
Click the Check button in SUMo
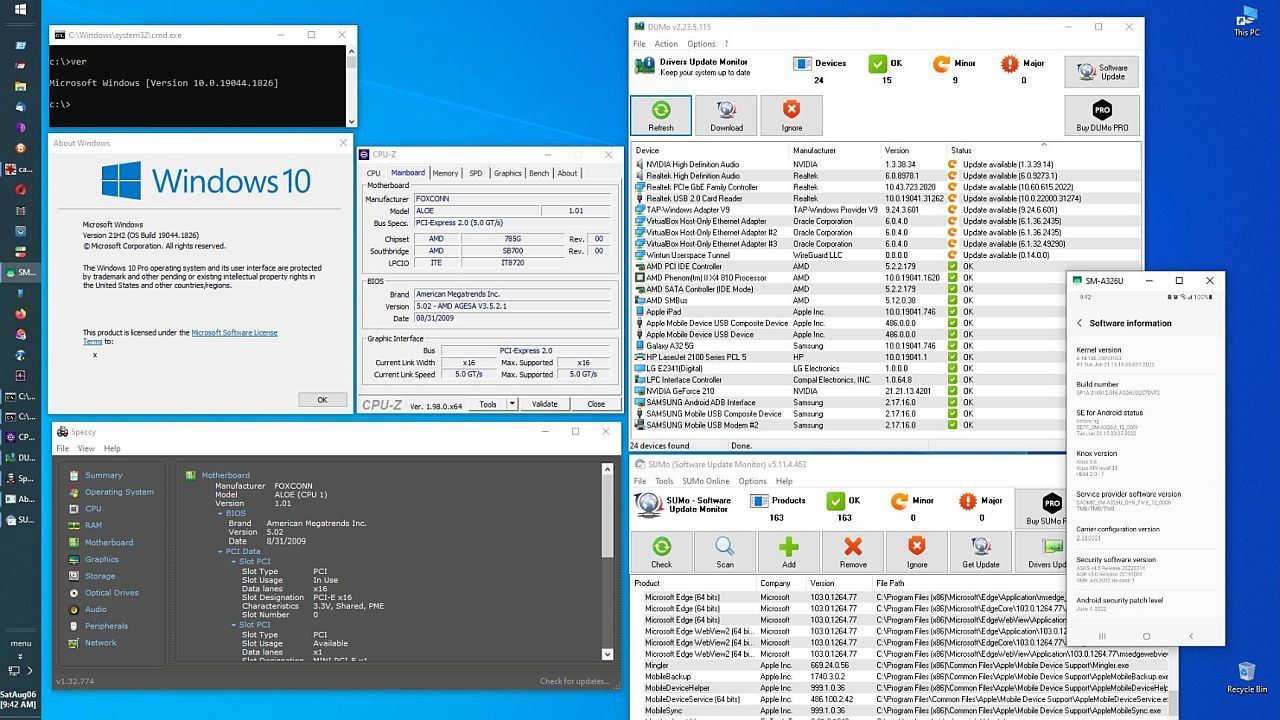[x=661, y=552]
